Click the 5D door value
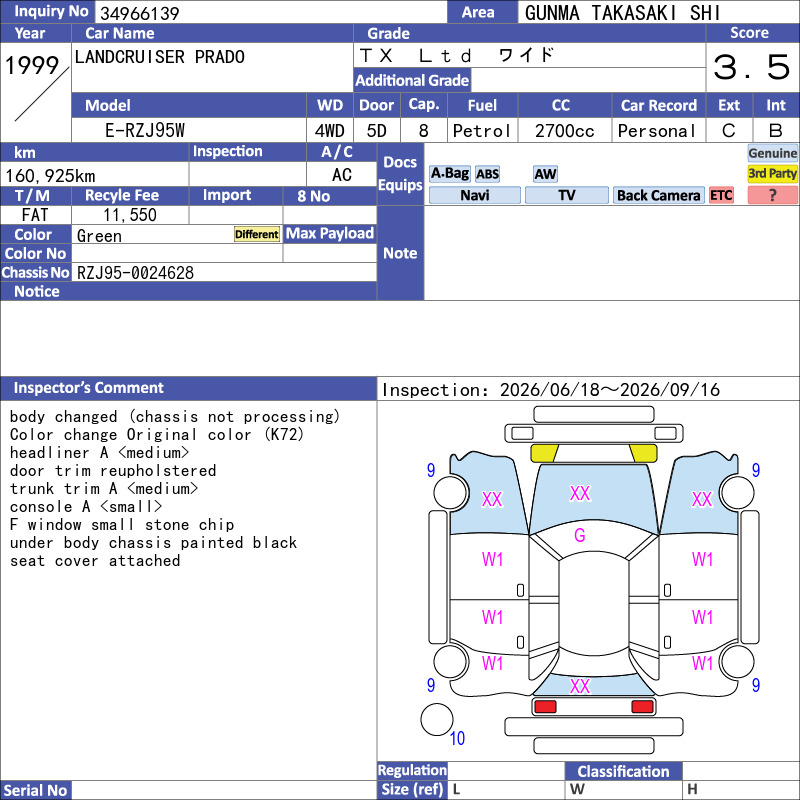800x800 pixels. tap(377, 131)
